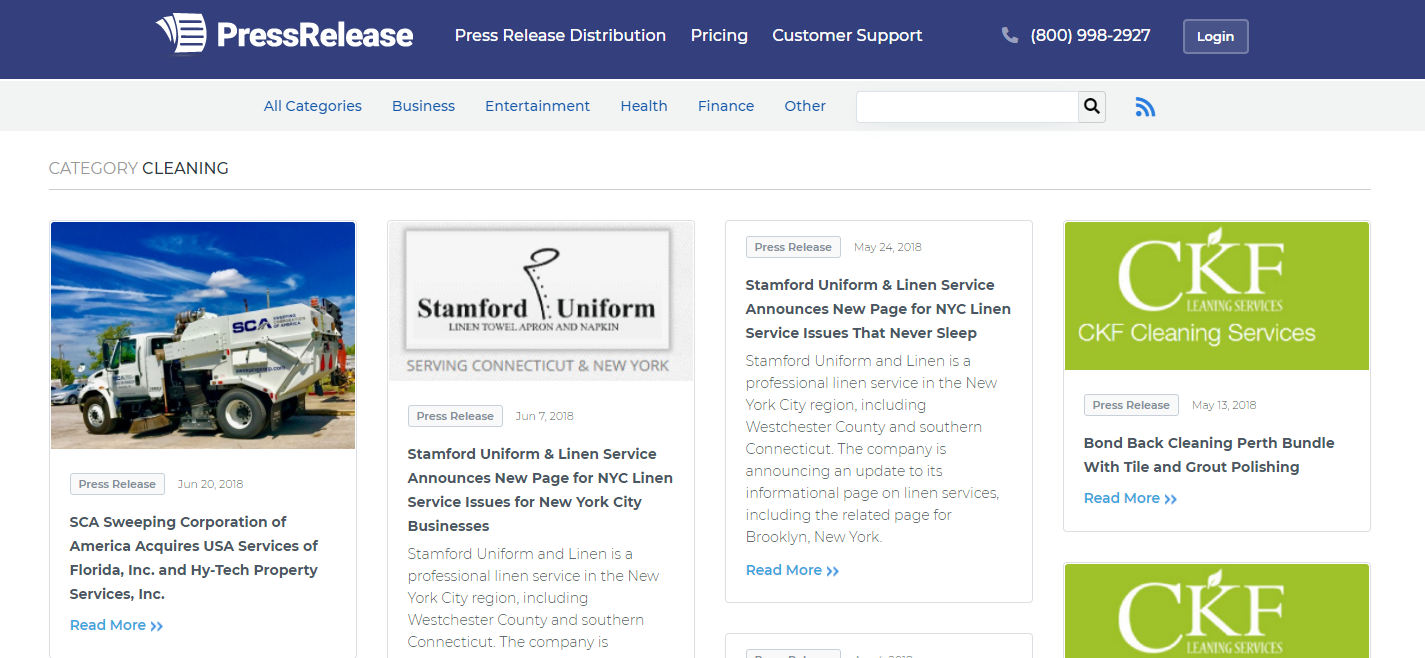This screenshot has height=658, width=1425.
Task: Click the May 24, 2018 date text
Action: coord(888,247)
